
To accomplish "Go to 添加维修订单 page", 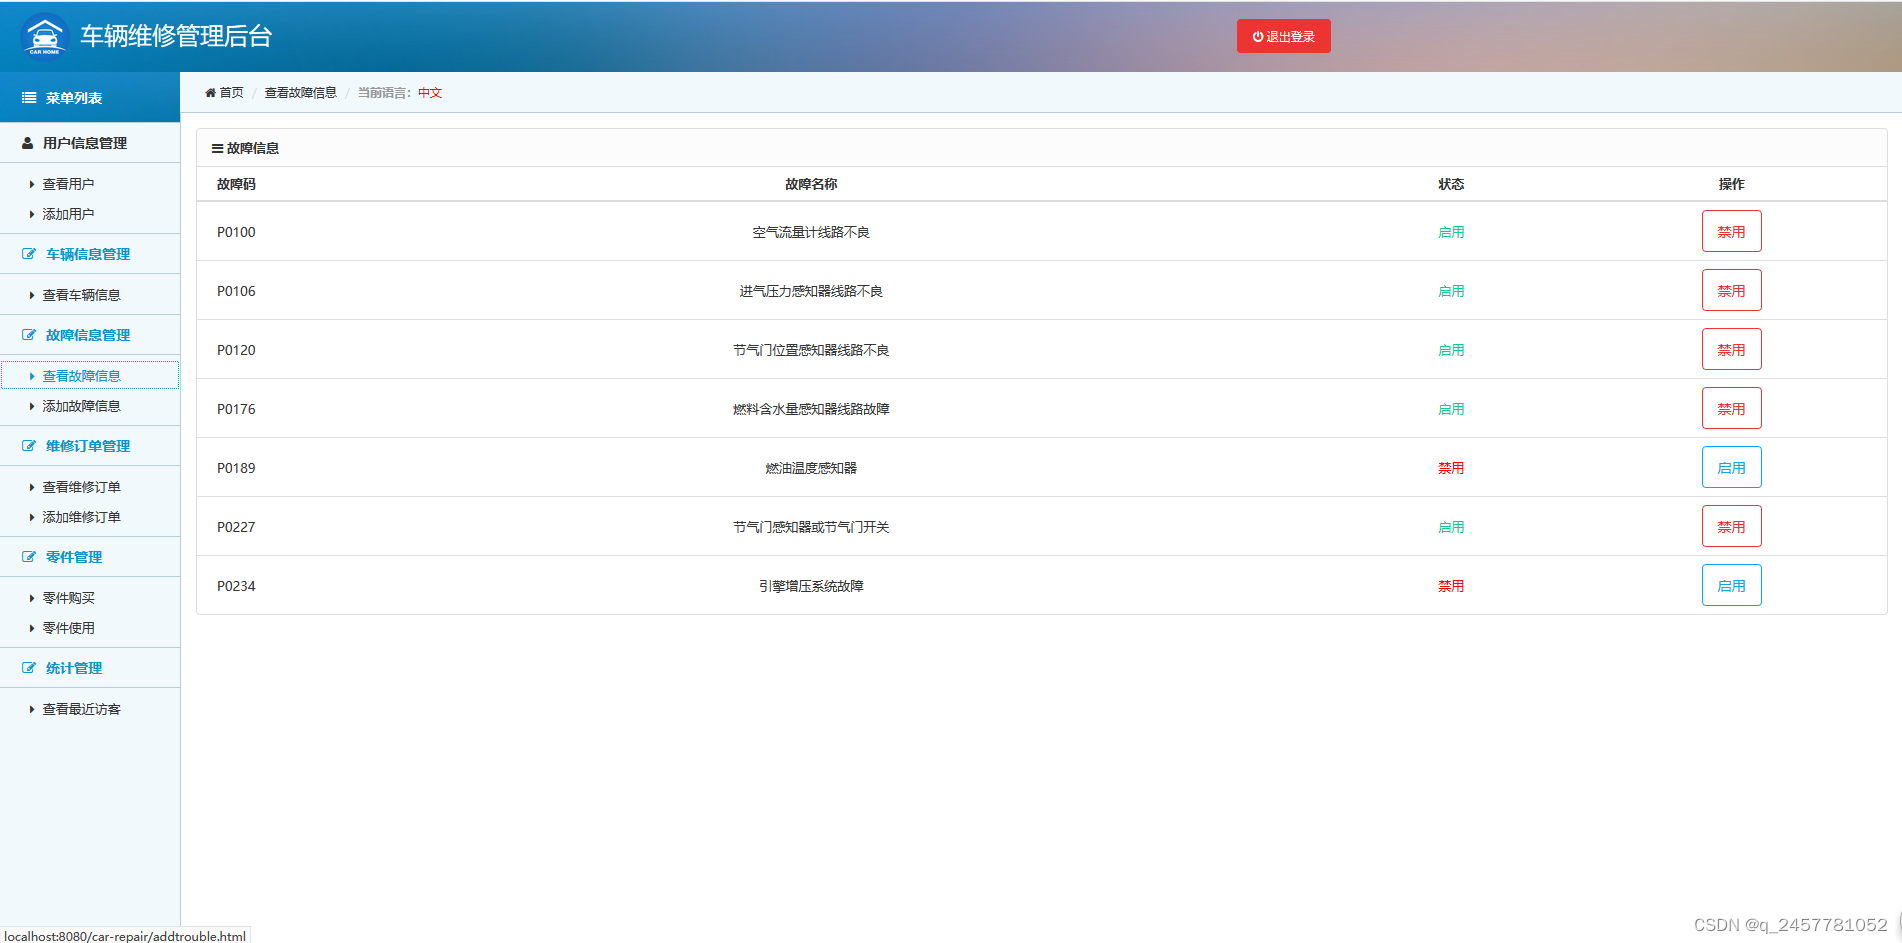I will pos(81,517).
